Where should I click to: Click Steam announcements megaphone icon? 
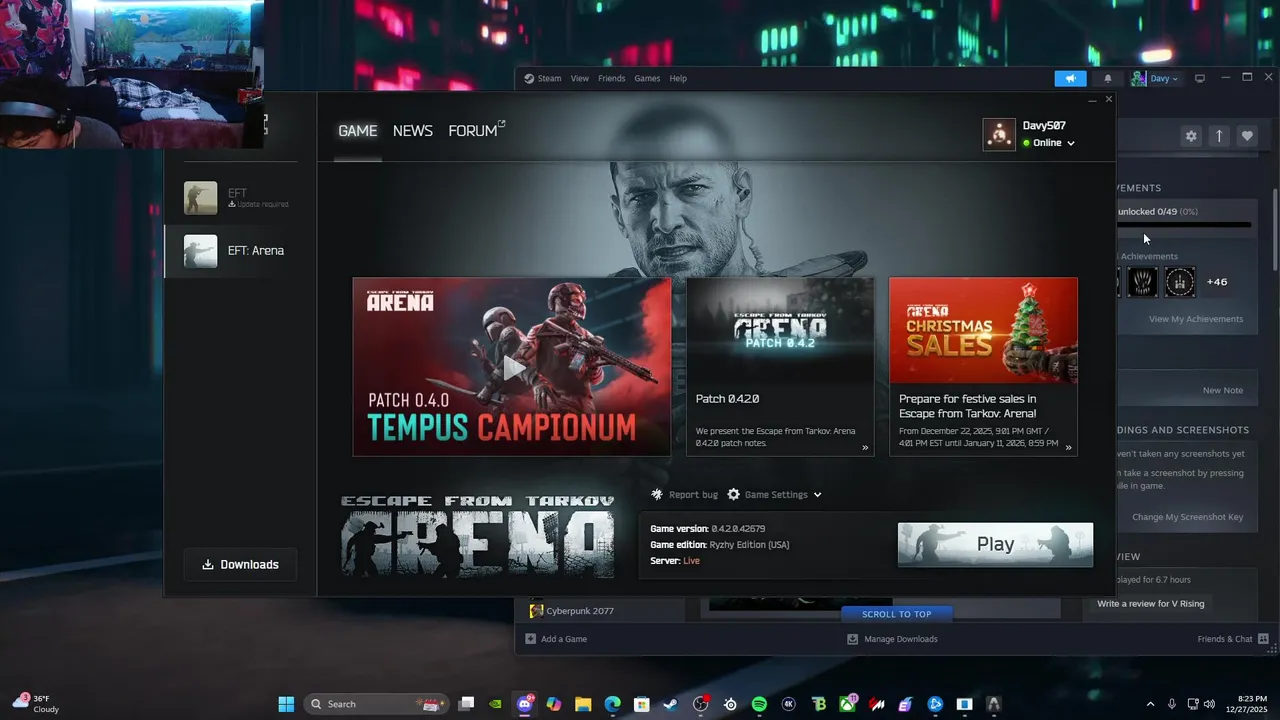point(1070,78)
